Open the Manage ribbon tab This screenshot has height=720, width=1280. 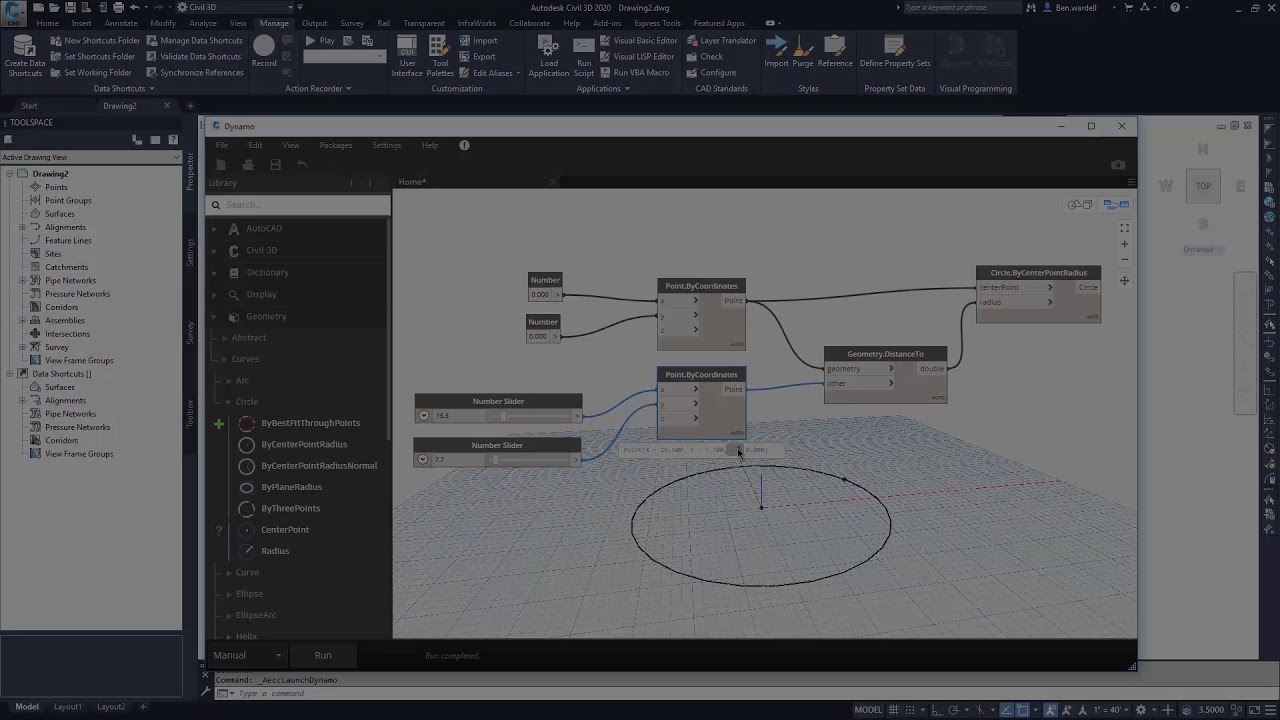tap(273, 23)
